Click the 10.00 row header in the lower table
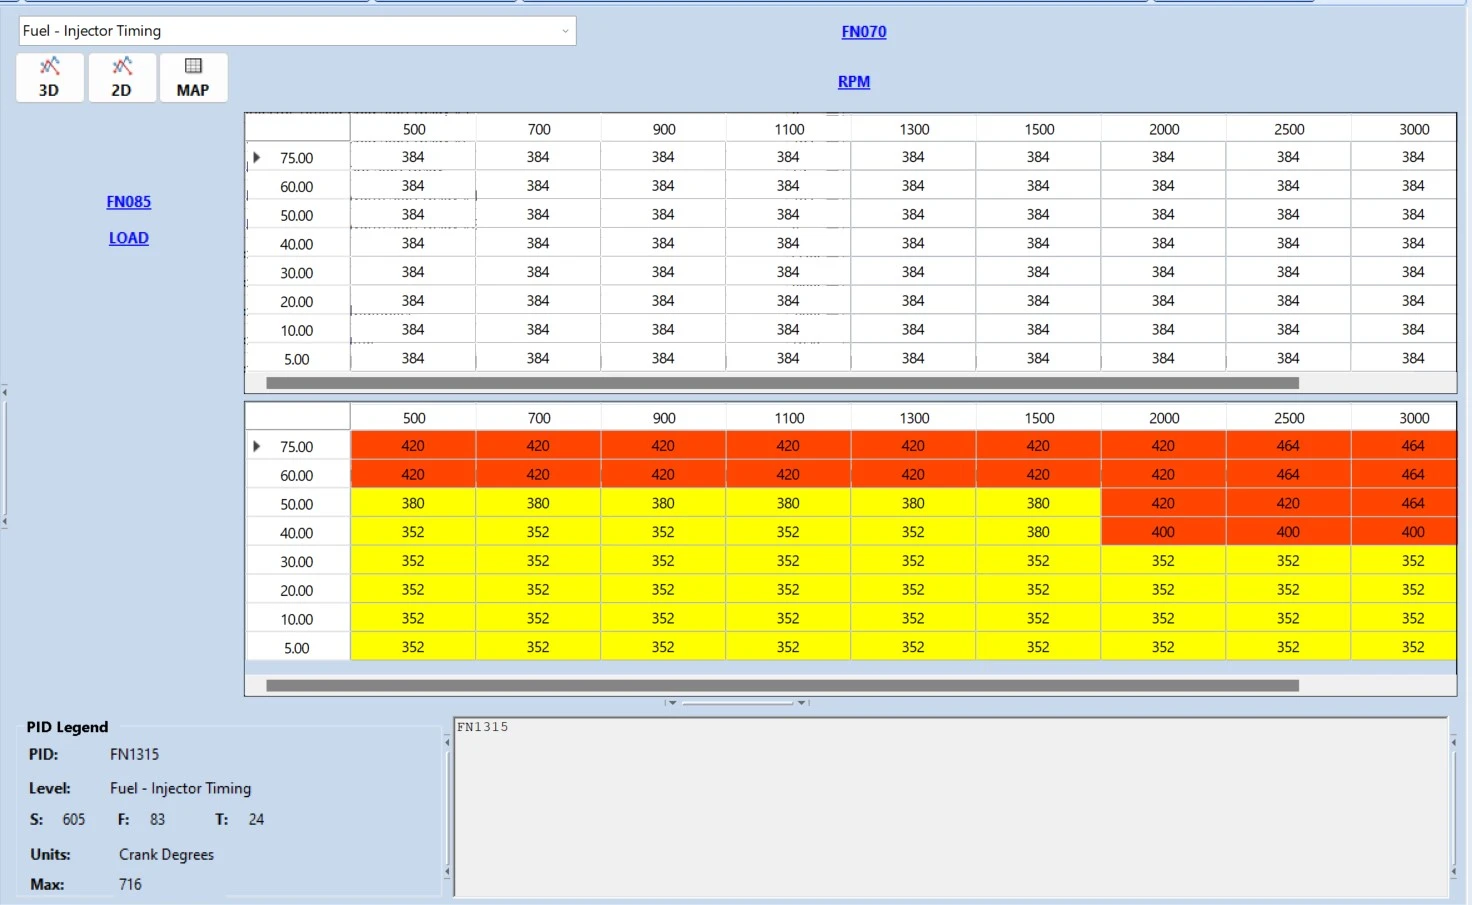Viewport: 1472px width, 905px height. click(x=297, y=619)
